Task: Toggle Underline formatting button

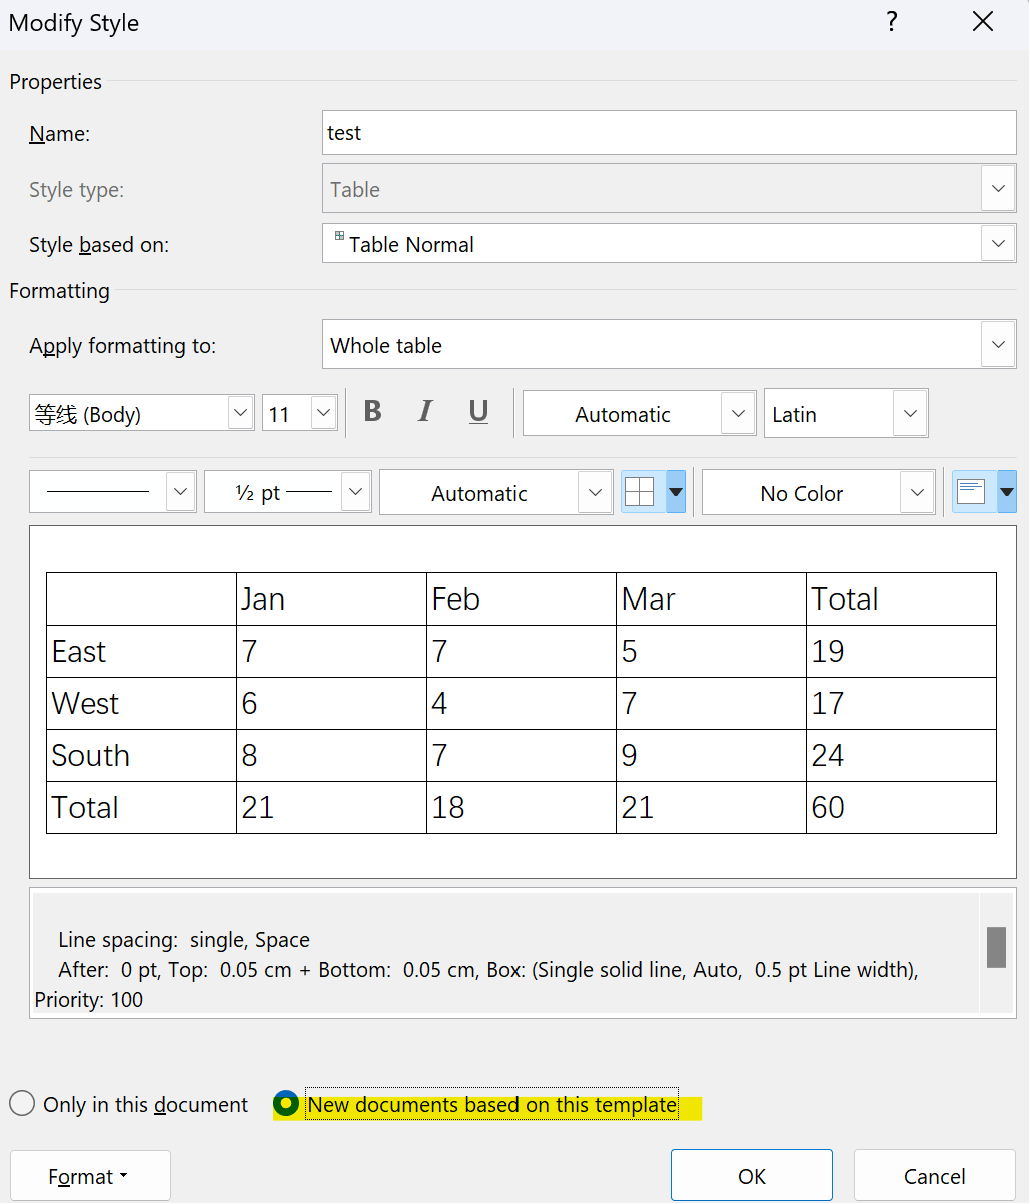Action: click(478, 412)
